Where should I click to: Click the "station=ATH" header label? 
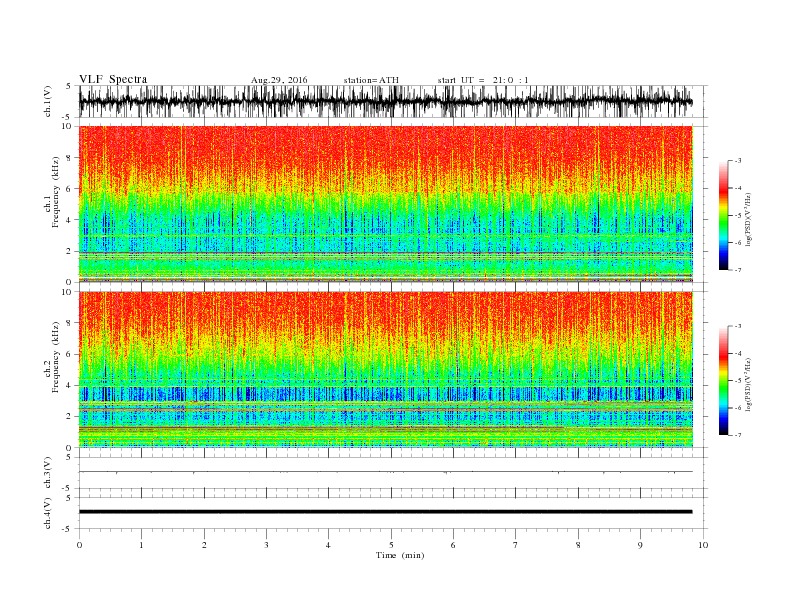click(x=371, y=80)
